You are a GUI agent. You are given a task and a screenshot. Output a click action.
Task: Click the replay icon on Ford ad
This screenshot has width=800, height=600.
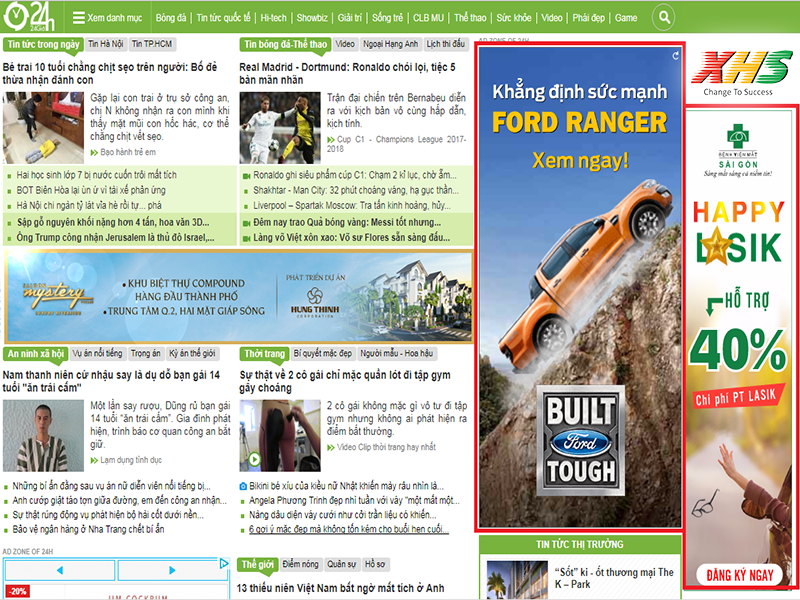pos(676,55)
